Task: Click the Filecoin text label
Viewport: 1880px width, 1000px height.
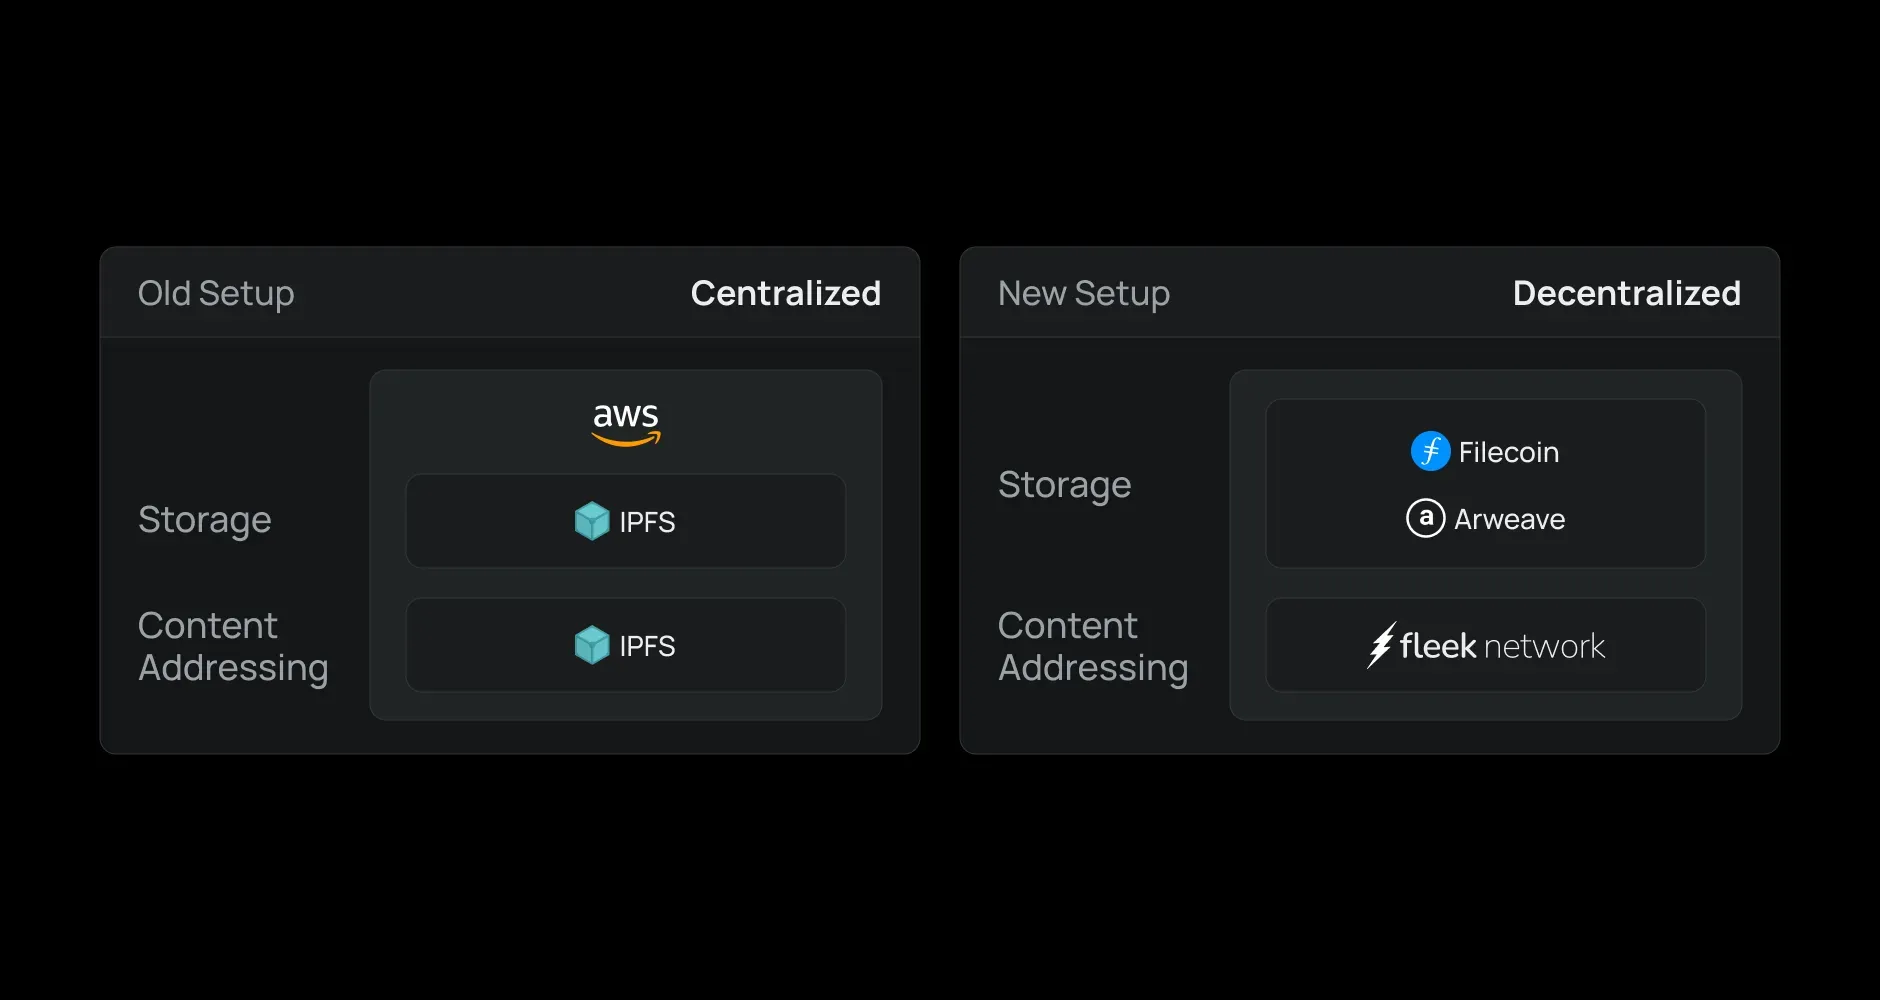Action: (1508, 452)
